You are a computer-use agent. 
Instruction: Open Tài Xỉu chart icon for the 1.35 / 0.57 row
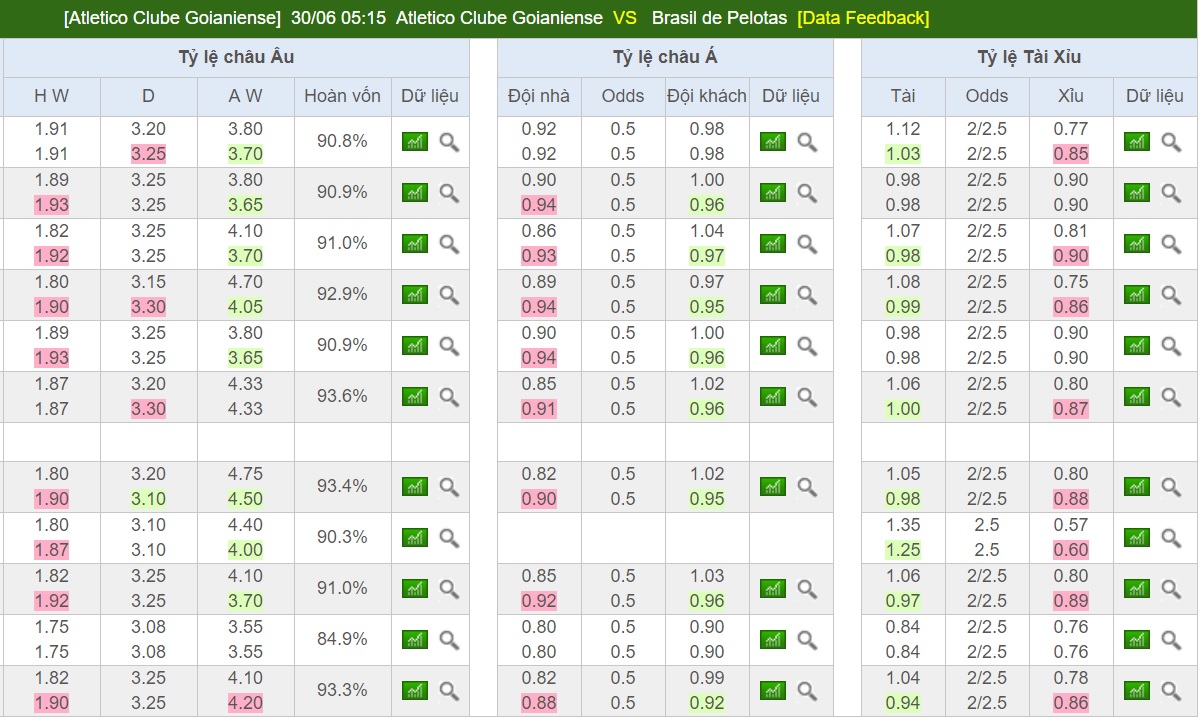coord(1137,538)
